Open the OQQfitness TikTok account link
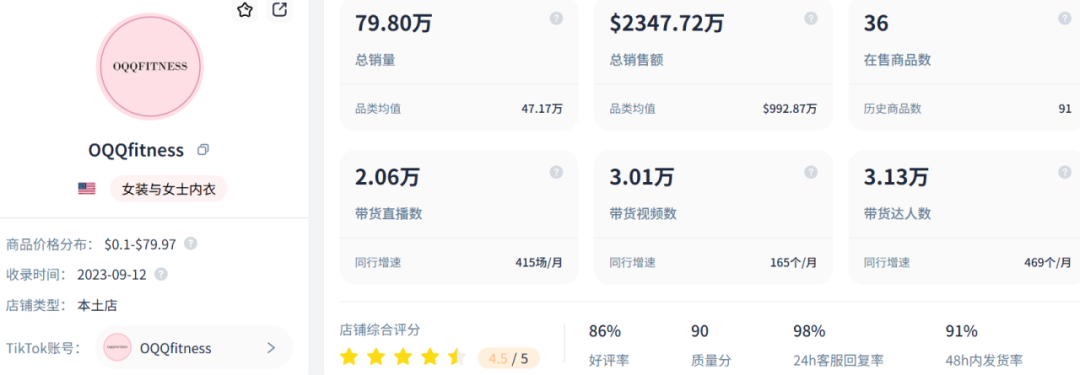The height and width of the screenshot is (375, 1080). click(x=194, y=347)
